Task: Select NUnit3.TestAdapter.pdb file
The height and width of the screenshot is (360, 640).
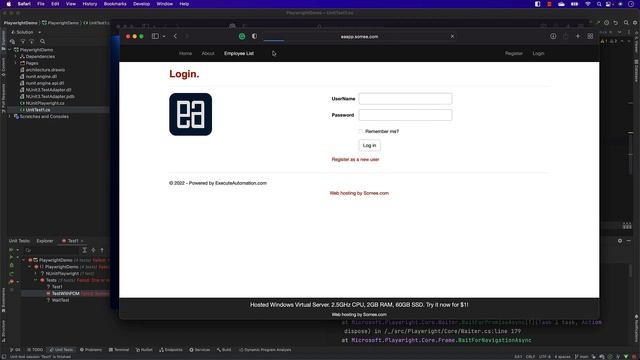Action: 50,96
